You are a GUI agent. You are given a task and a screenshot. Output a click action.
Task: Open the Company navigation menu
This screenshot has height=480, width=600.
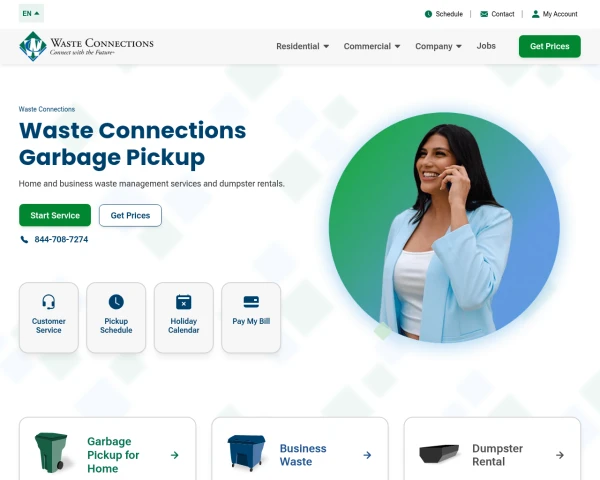[x=438, y=46]
